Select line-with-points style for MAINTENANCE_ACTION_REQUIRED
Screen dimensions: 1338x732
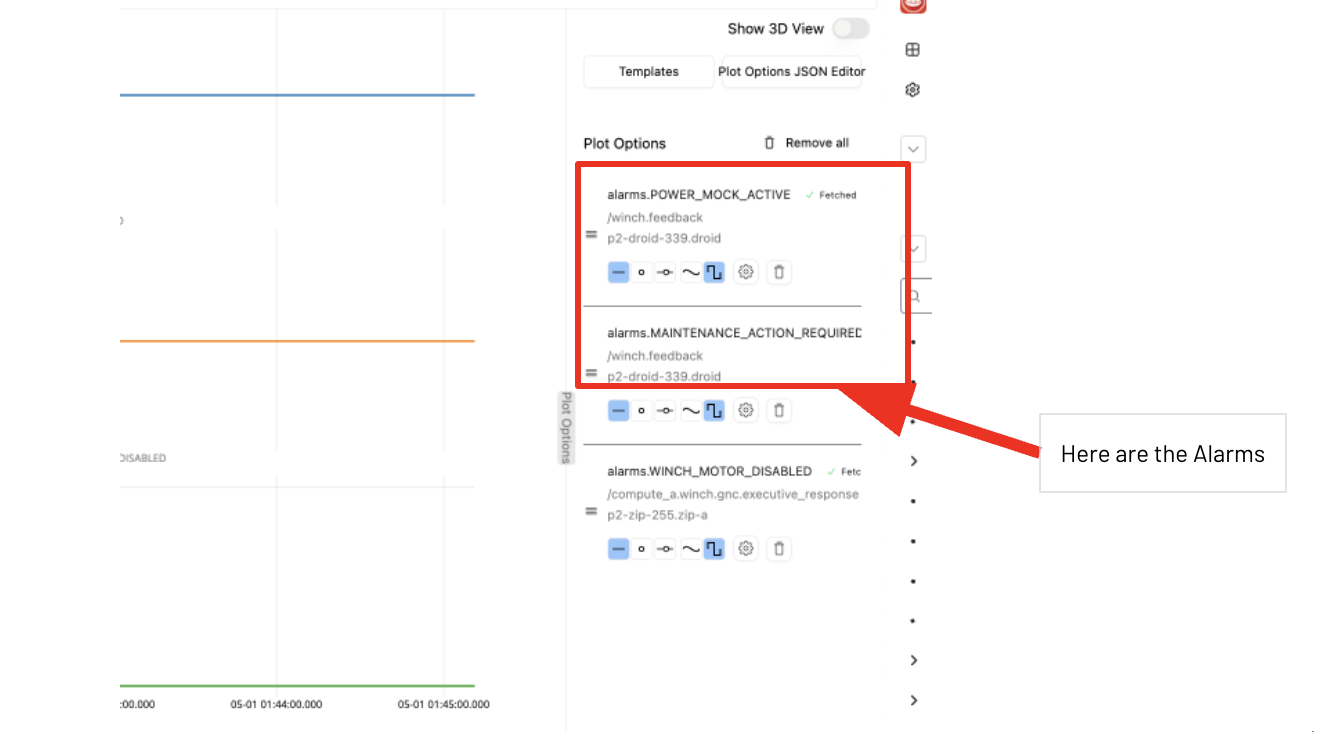tap(666, 410)
